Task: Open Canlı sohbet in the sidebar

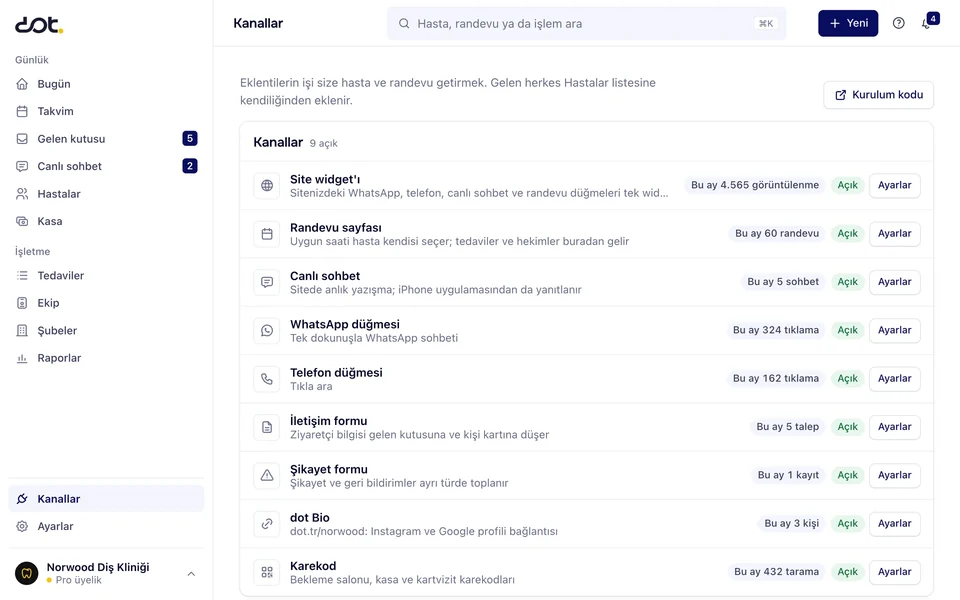Action: tap(106, 166)
